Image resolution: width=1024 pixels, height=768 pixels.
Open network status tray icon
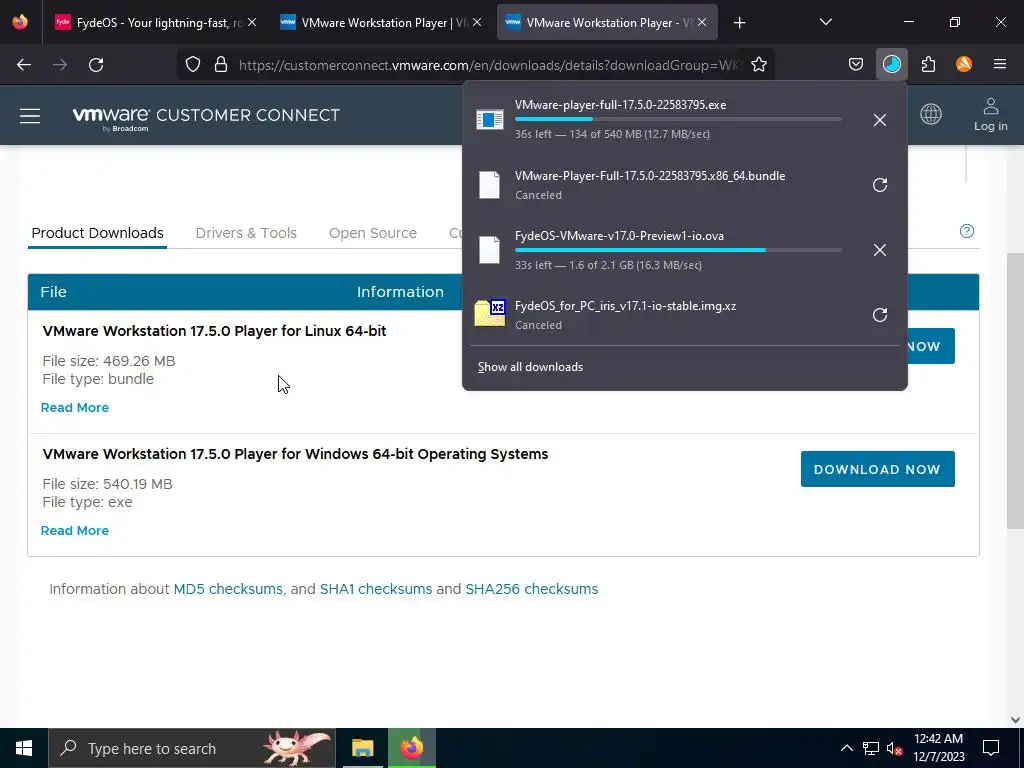pos(871,748)
